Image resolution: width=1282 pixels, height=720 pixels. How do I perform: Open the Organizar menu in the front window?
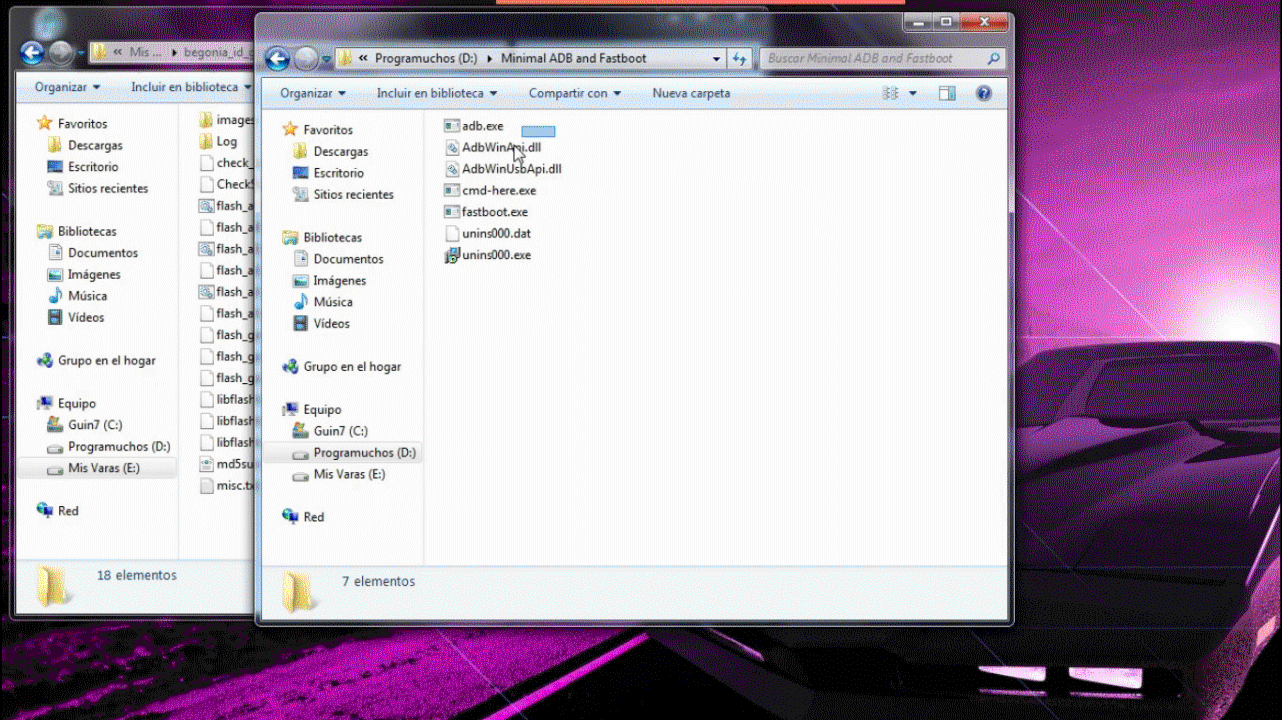[313, 93]
